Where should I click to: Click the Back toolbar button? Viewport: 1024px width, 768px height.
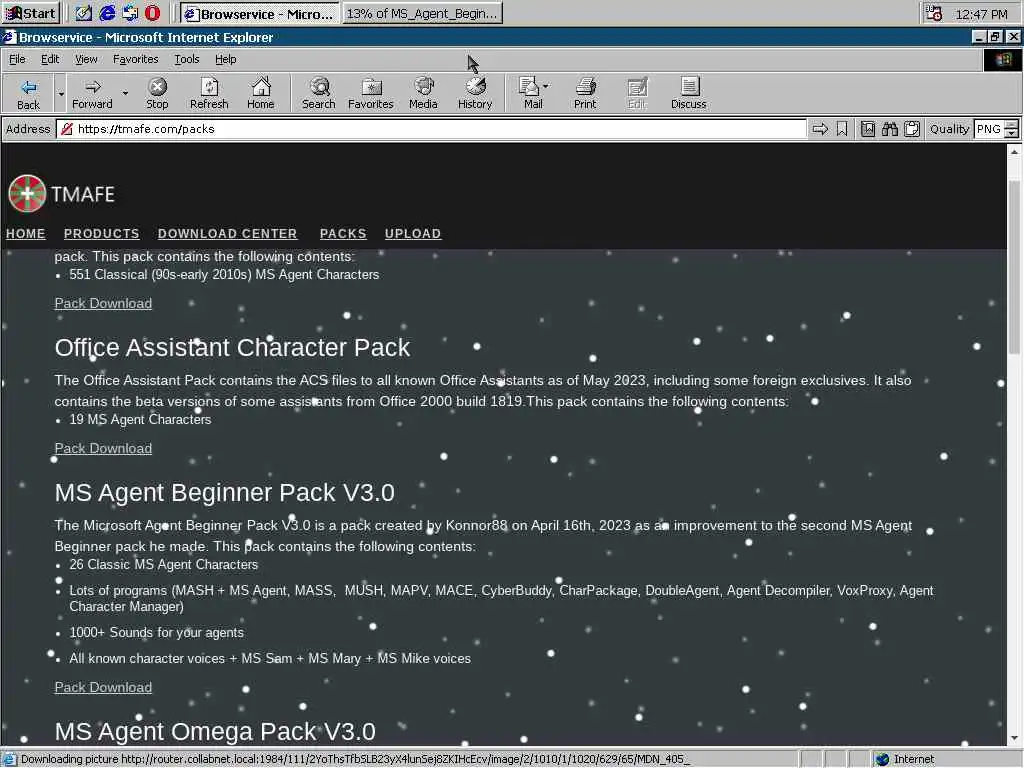[x=28, y=94]
